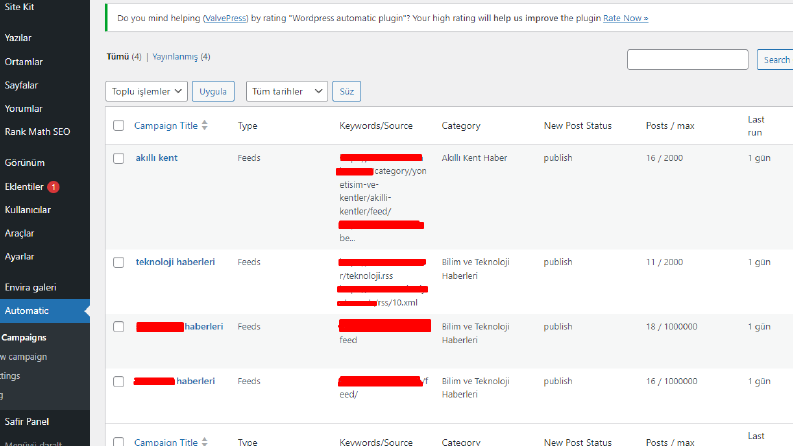Click the Rate Now link

point(626,18)
